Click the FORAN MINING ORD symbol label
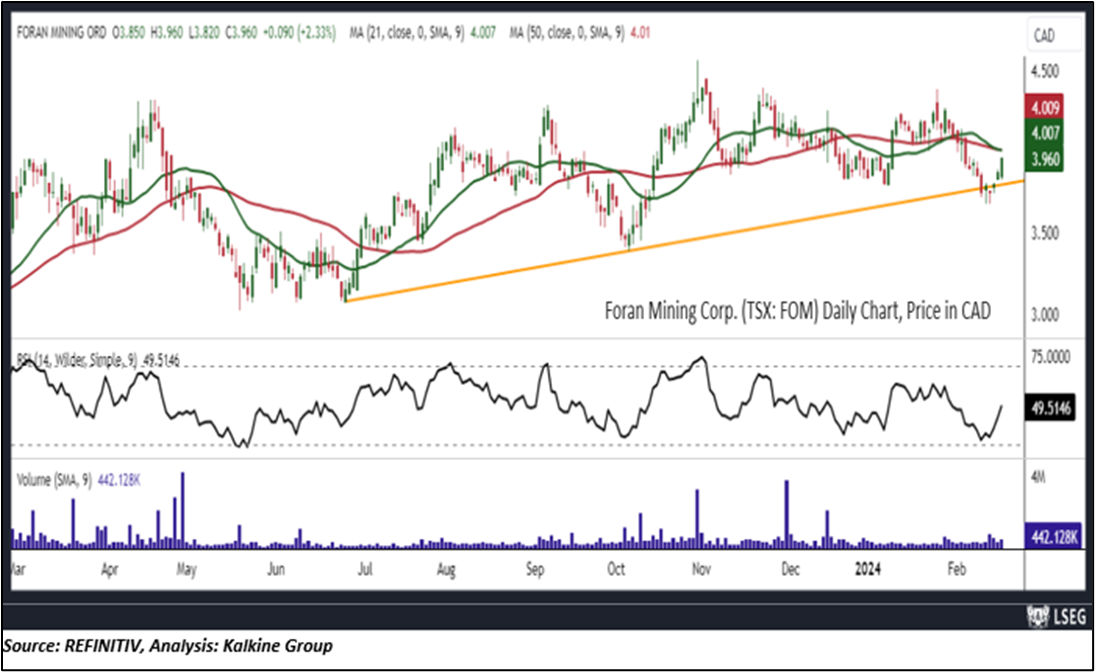The width and height of the screenshot is (1095, 672). 61,32
